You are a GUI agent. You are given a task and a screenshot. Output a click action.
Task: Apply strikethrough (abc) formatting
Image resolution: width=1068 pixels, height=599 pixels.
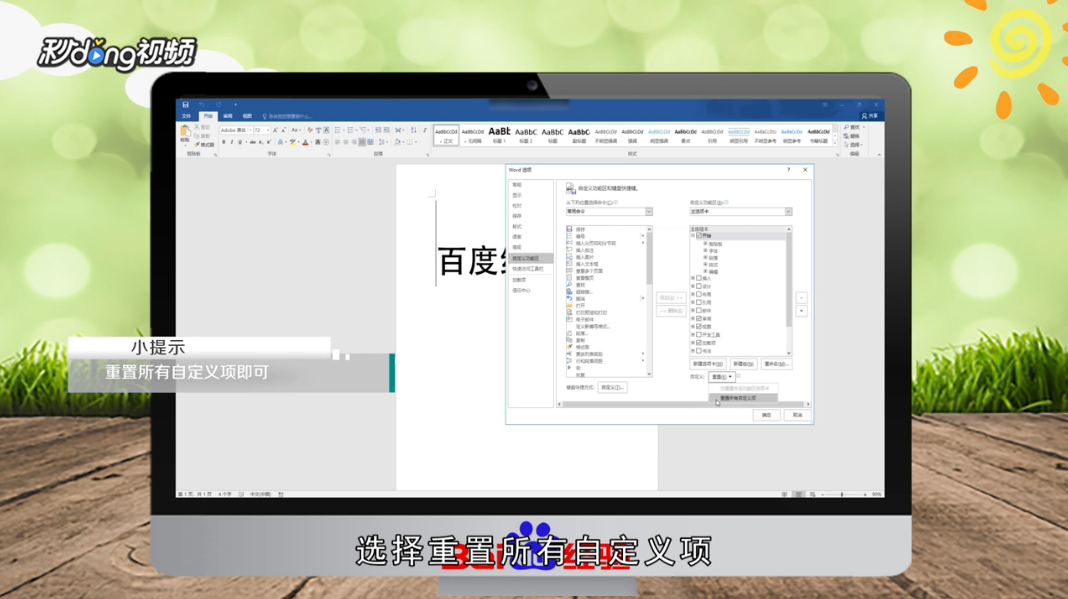tap(253, 142)
